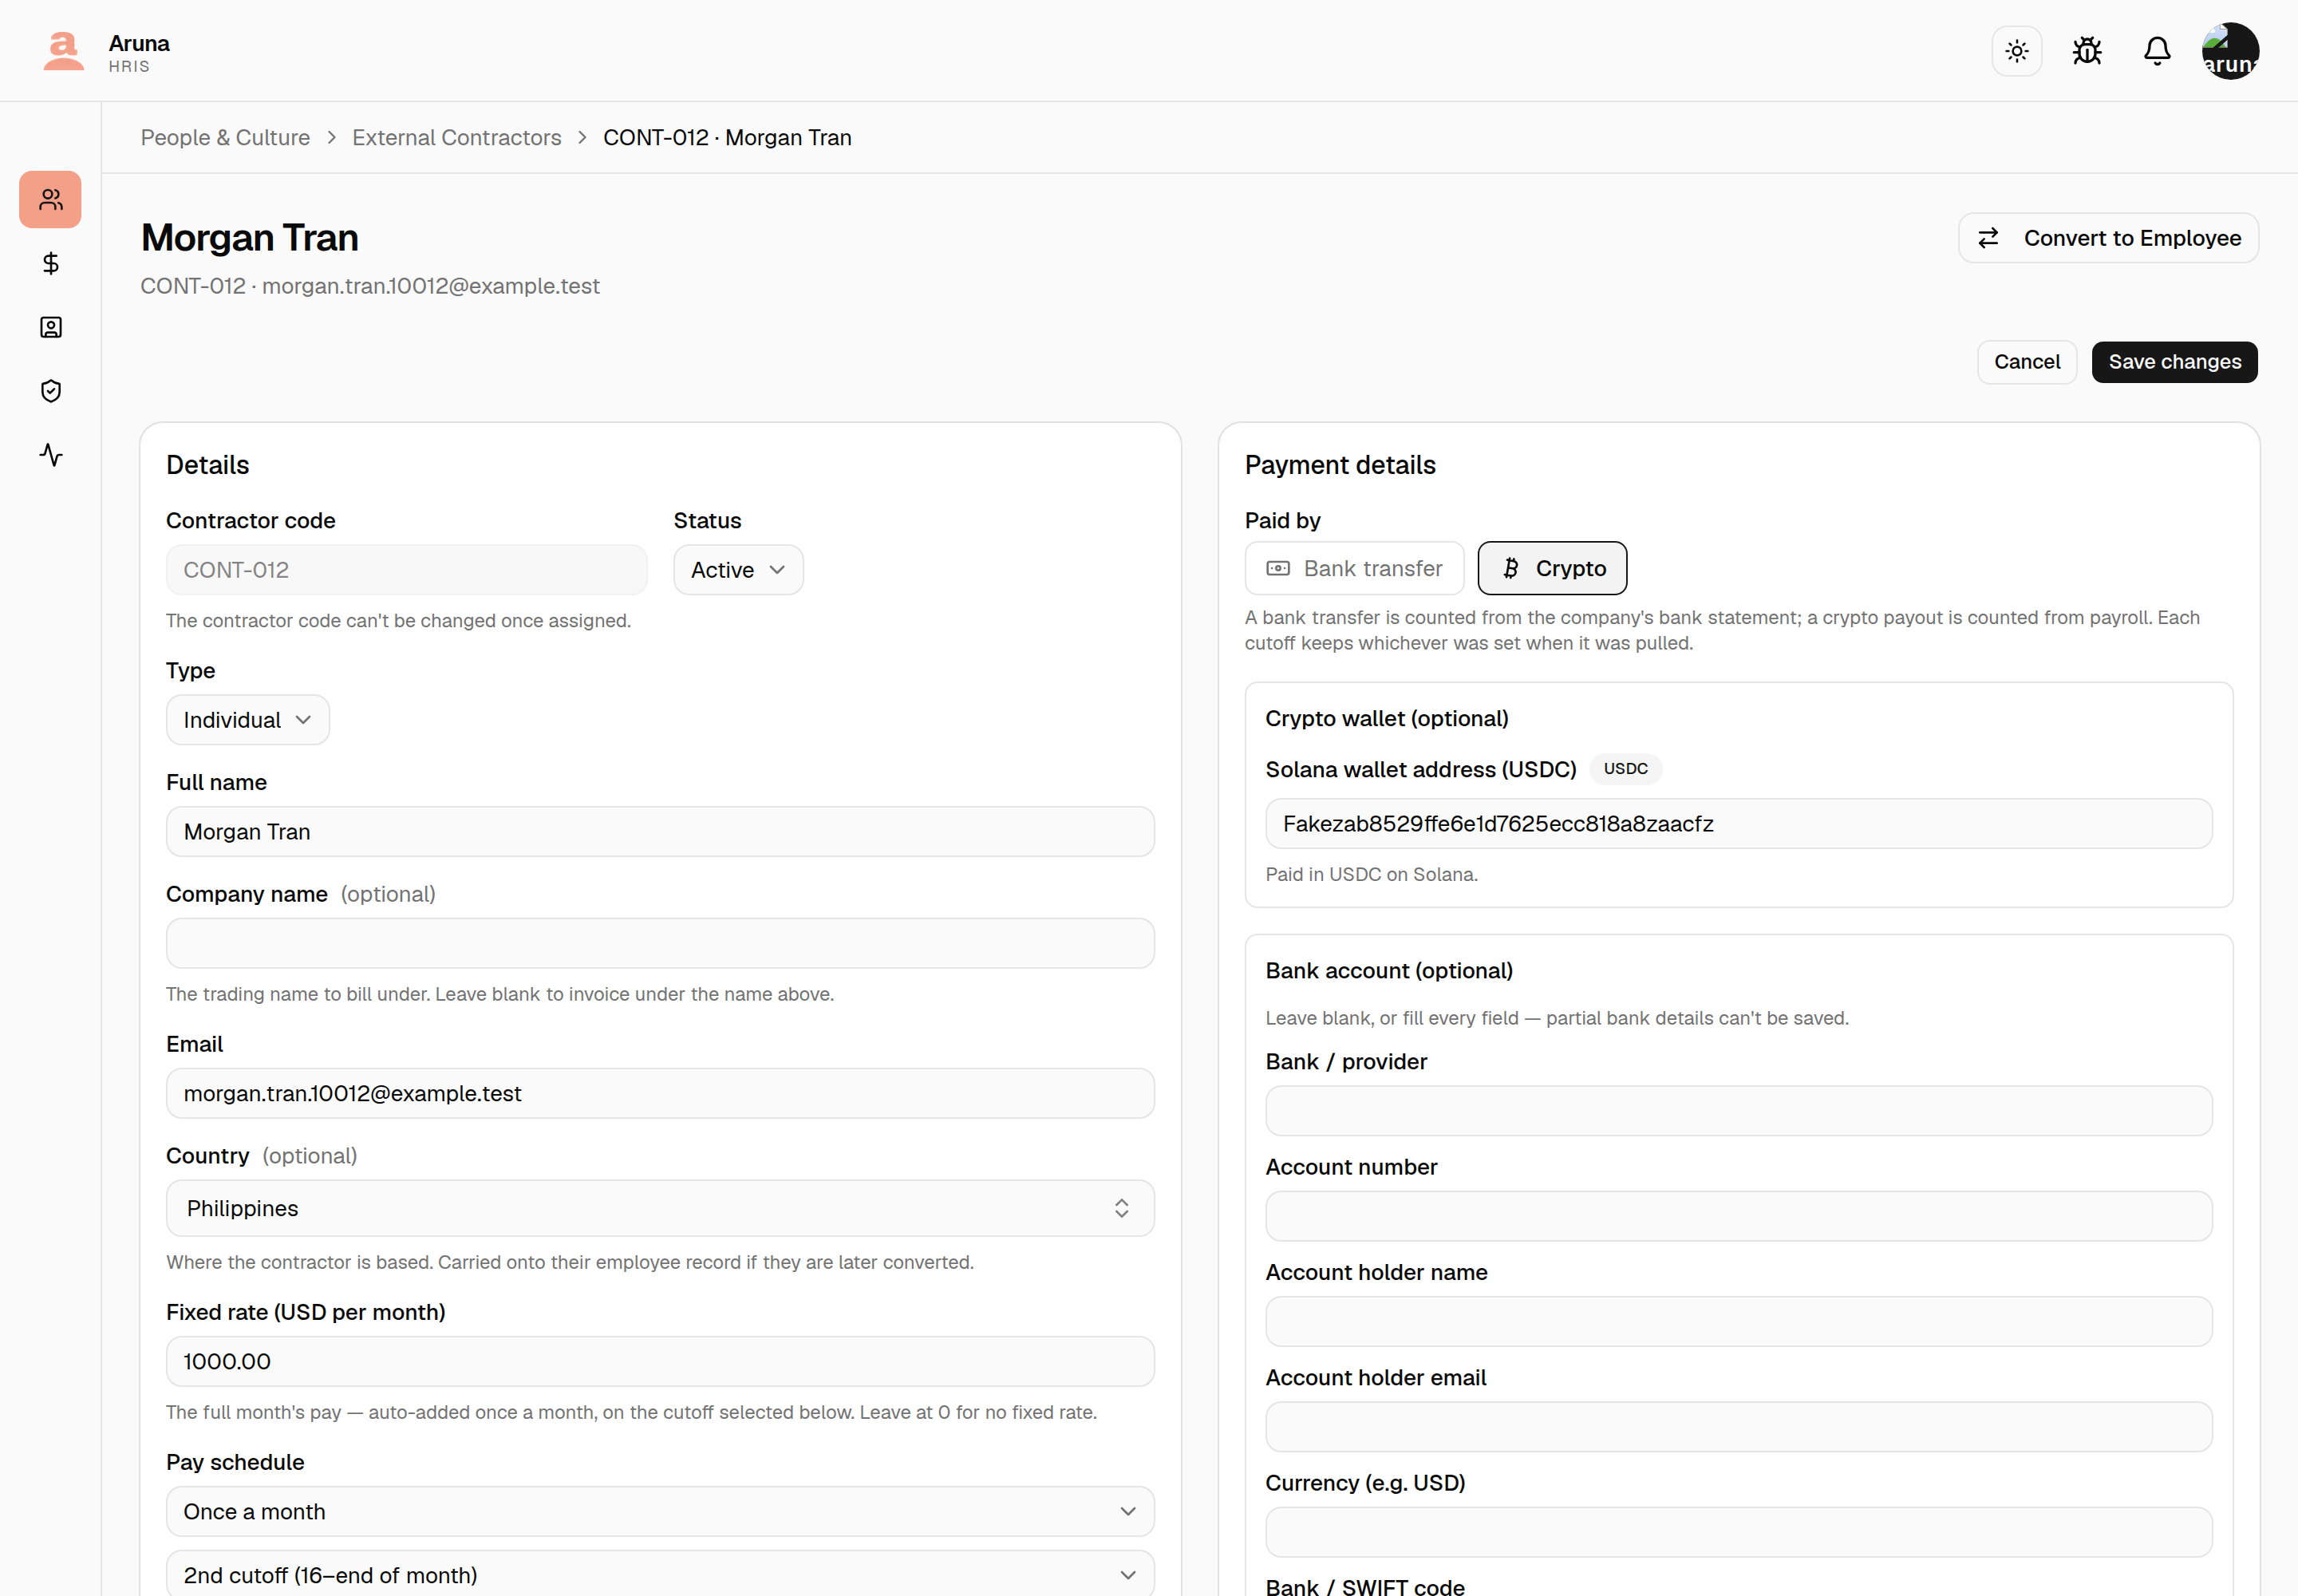Click the Account holder email field
The width and height of the screenshot is (2298, 1596).
coord(1738,1427)
